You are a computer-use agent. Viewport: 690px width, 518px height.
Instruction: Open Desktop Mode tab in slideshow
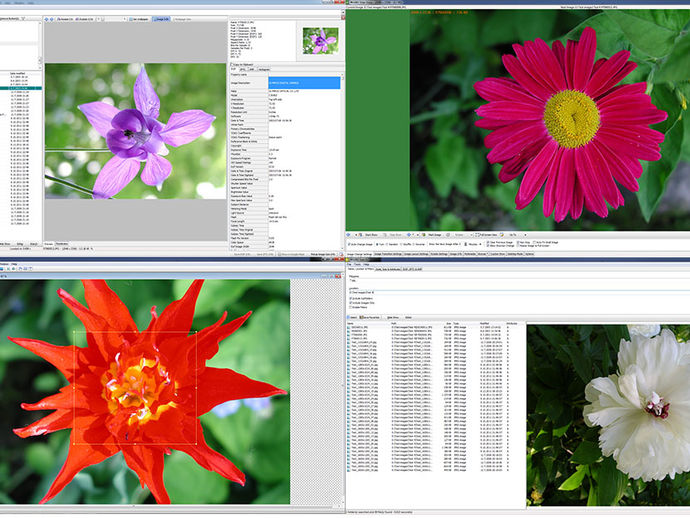click(515, 254)
